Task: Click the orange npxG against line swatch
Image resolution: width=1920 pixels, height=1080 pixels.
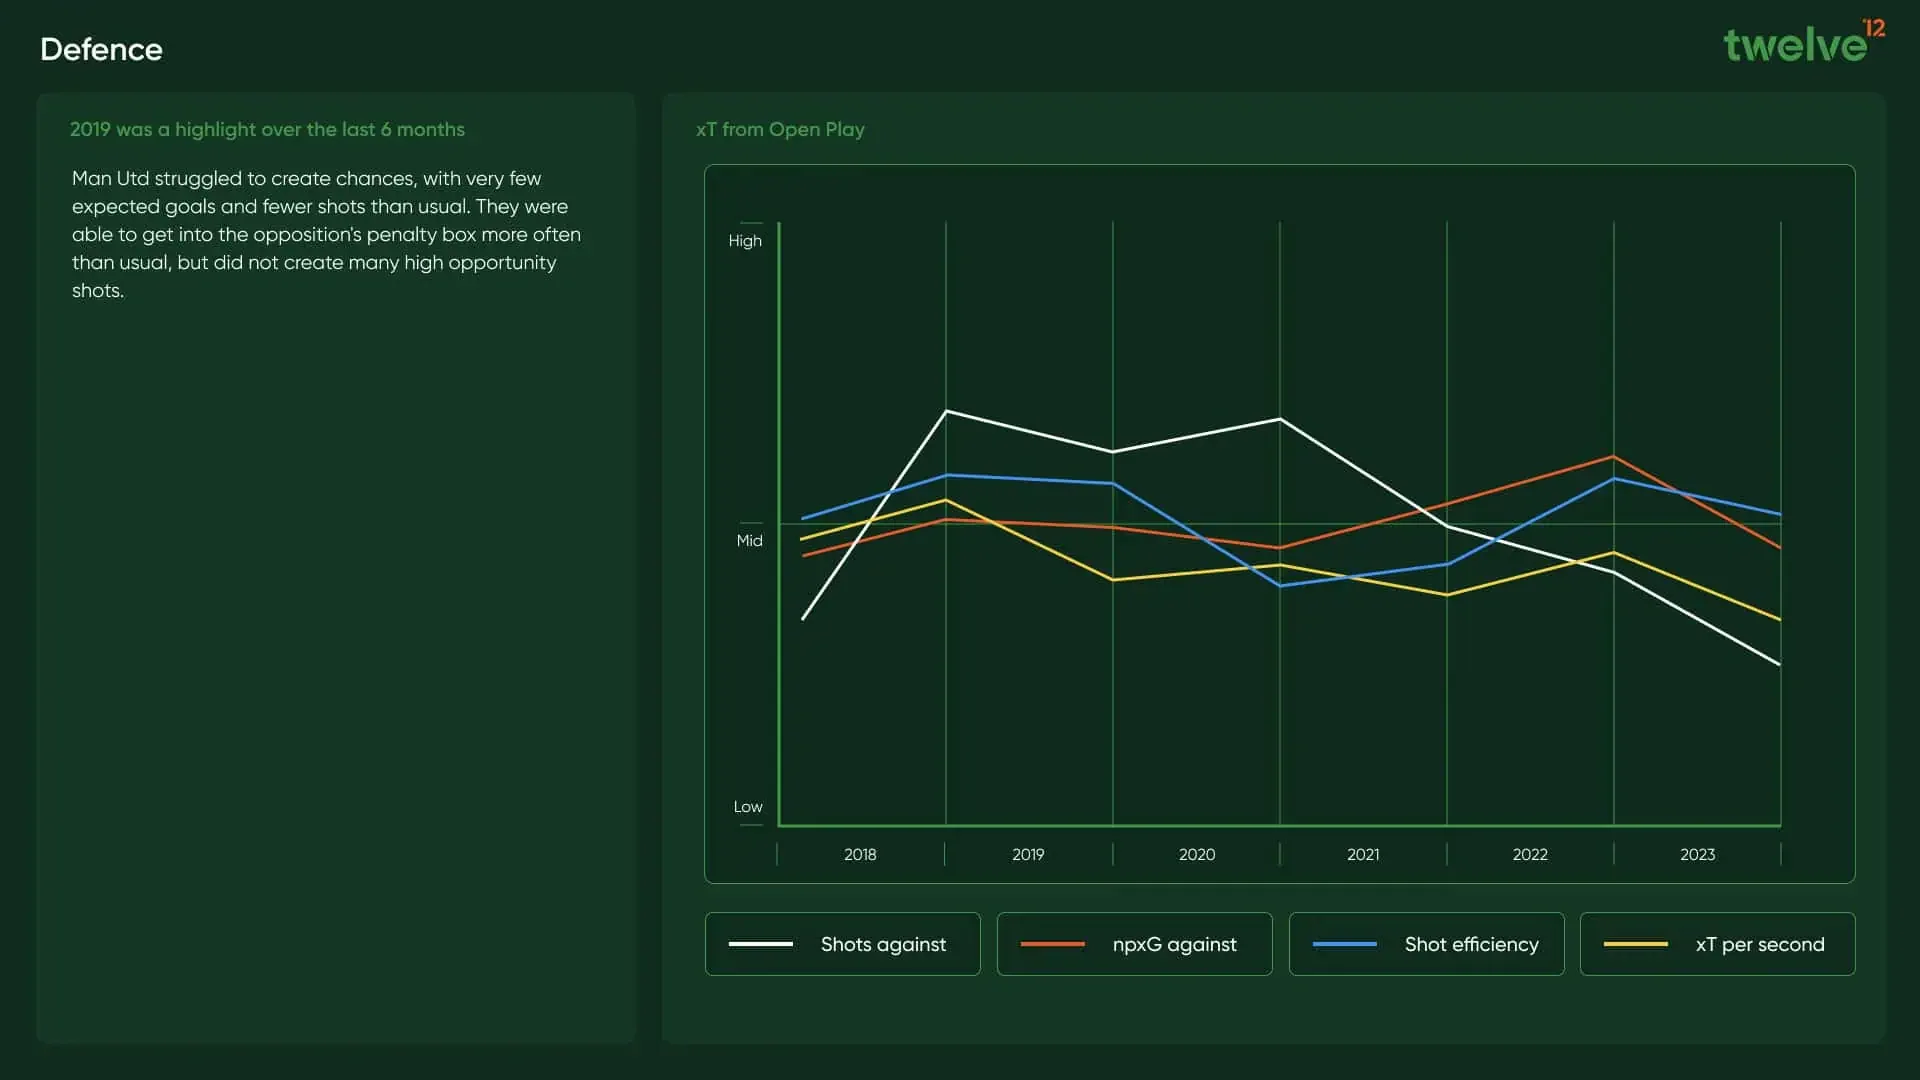Action: point(1052,944)
